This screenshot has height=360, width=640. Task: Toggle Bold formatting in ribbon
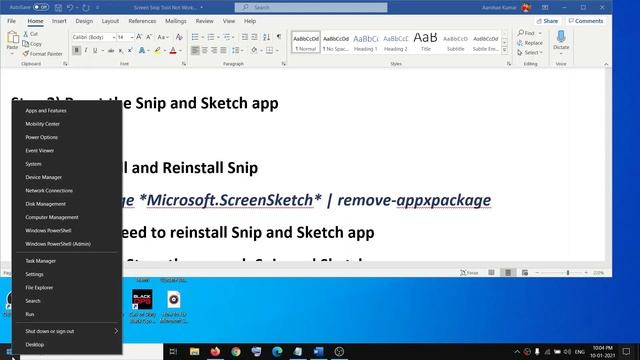[76, 50]
